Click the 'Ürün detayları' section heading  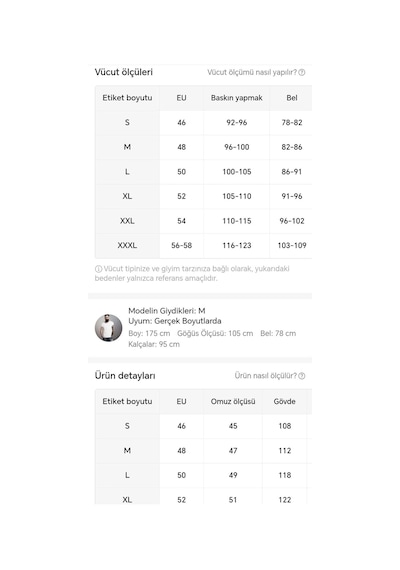coord(125,376)
